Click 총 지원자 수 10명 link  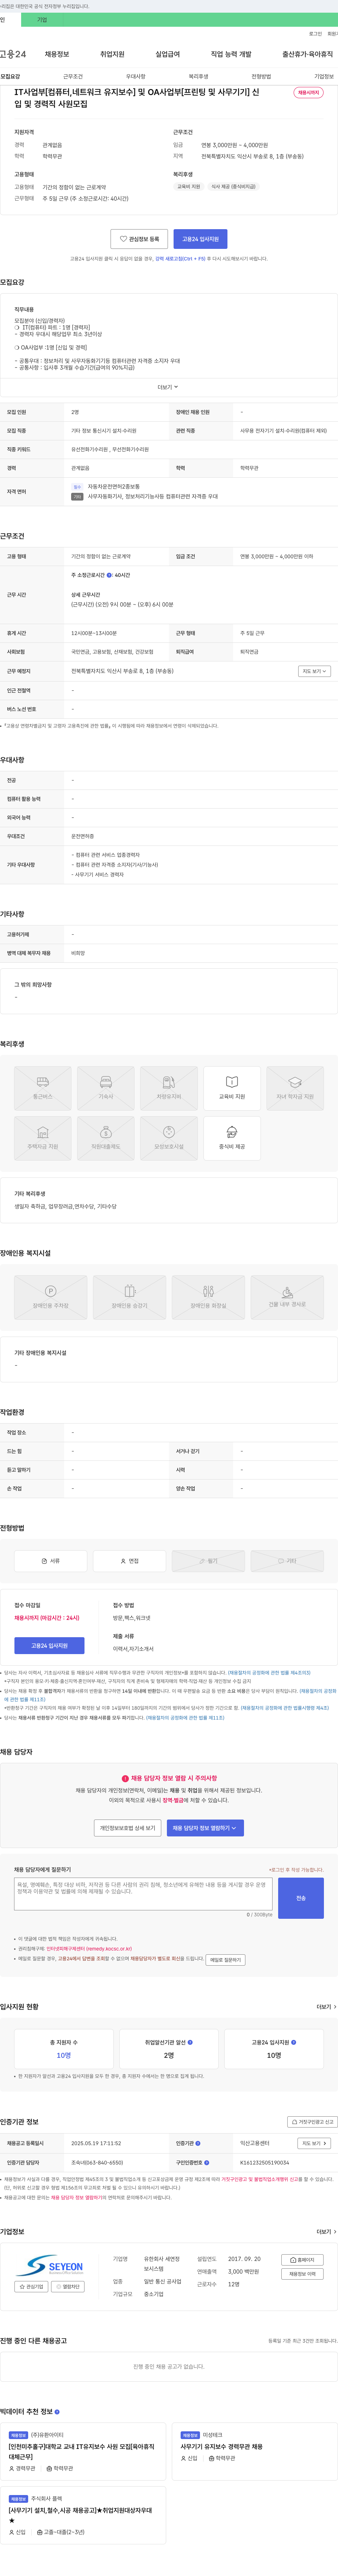(x=64, y=2055)
